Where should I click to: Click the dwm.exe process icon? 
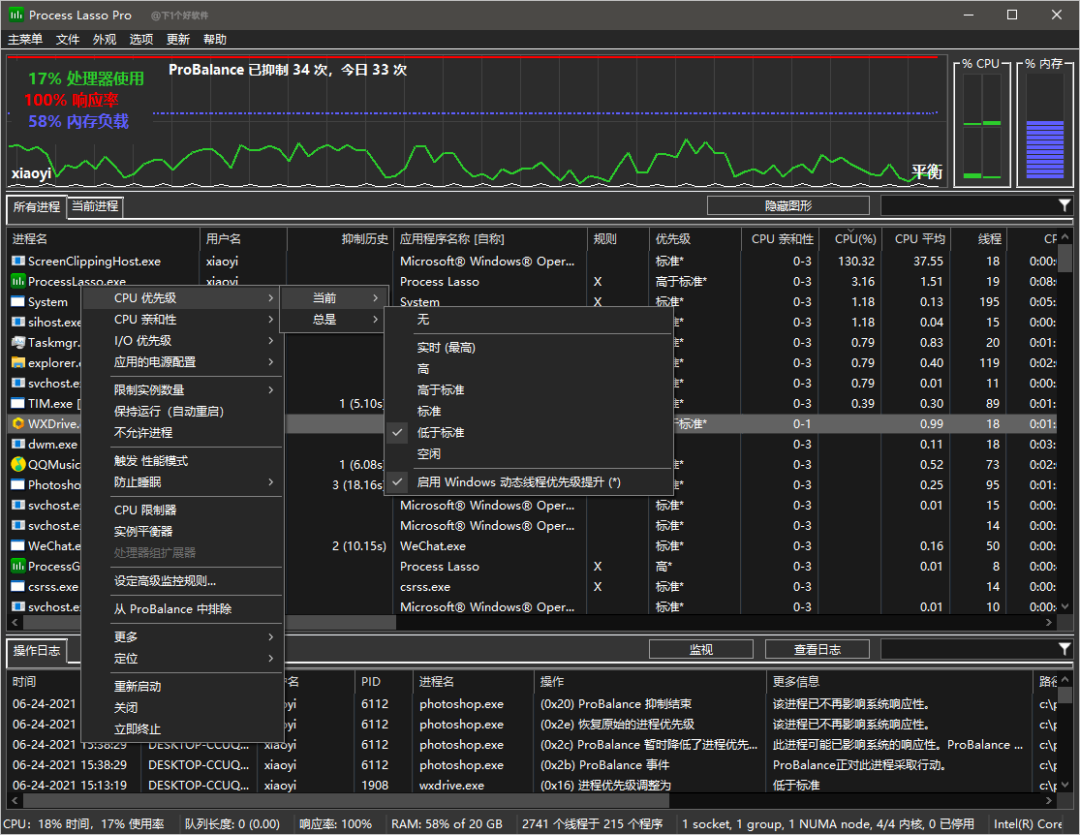click(18, 444)
